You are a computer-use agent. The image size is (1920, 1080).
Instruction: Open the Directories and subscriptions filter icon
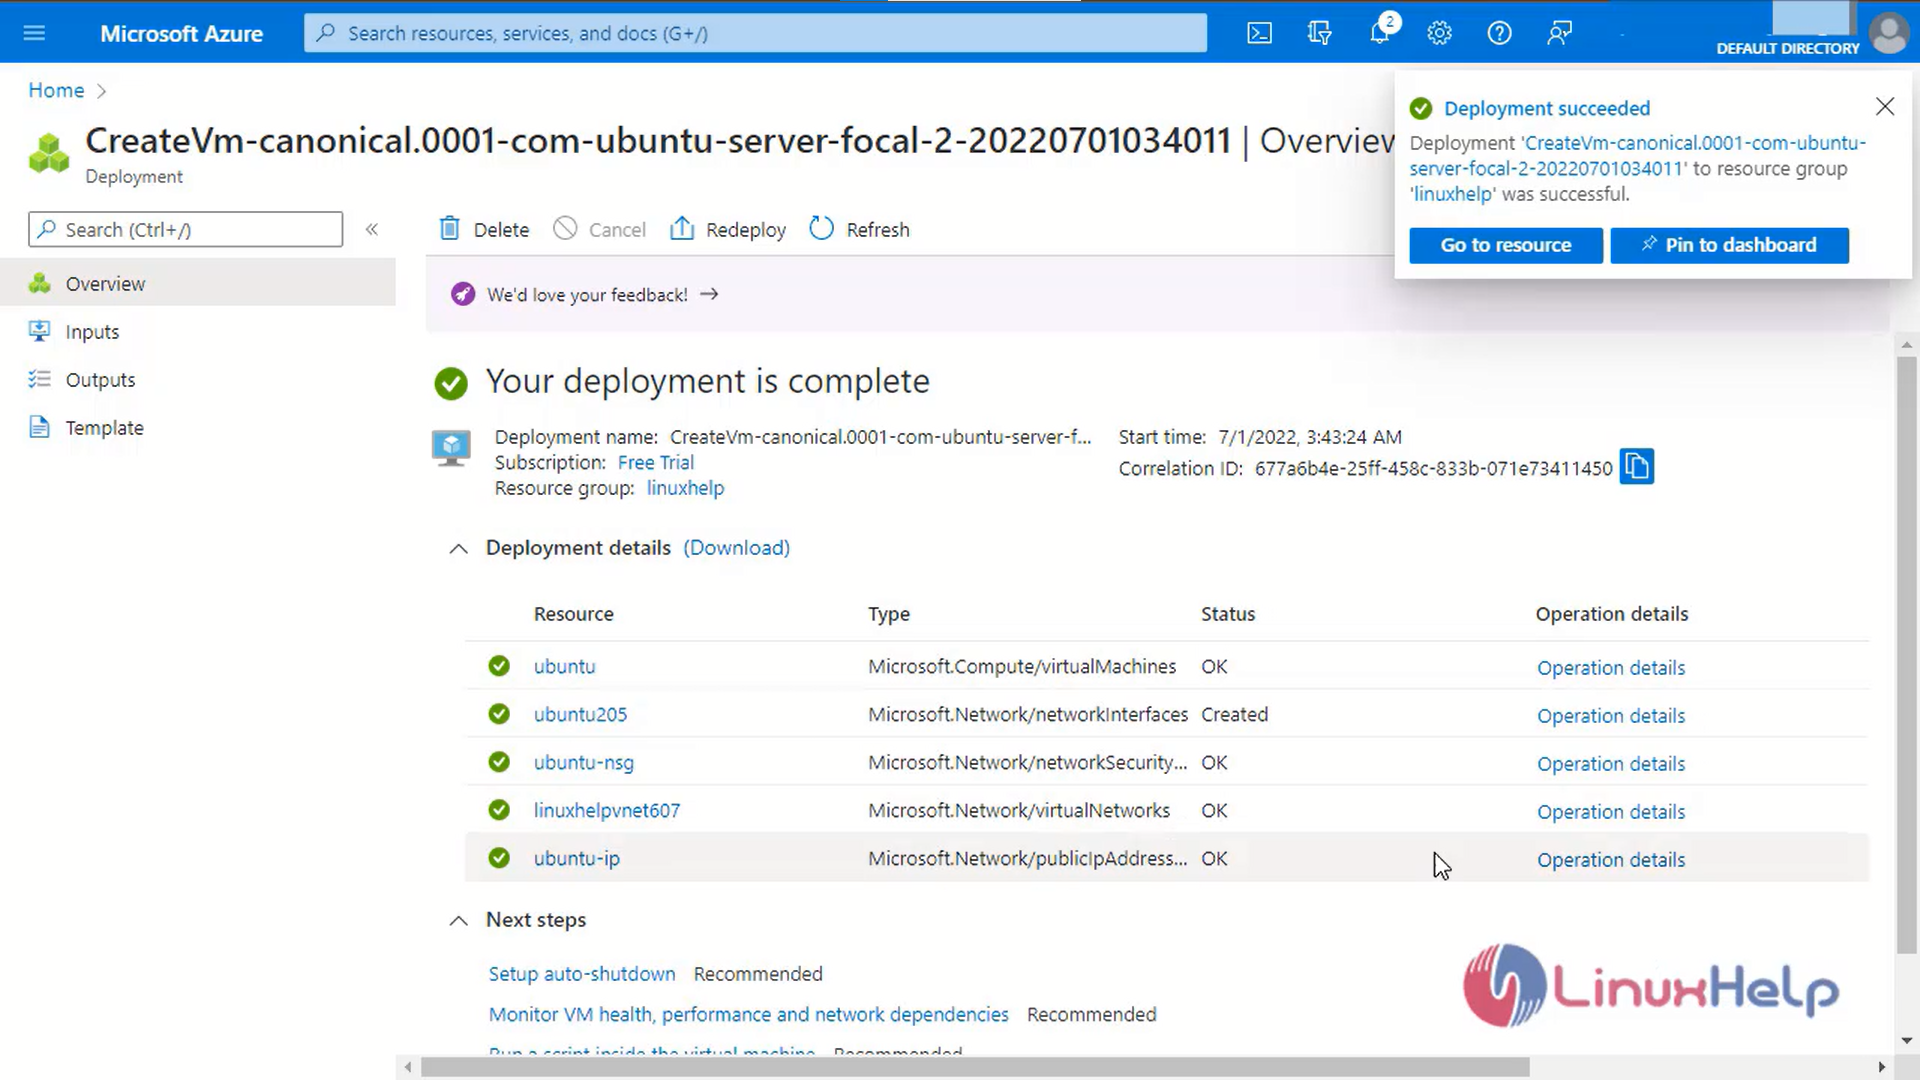[x=1319, y=33]
